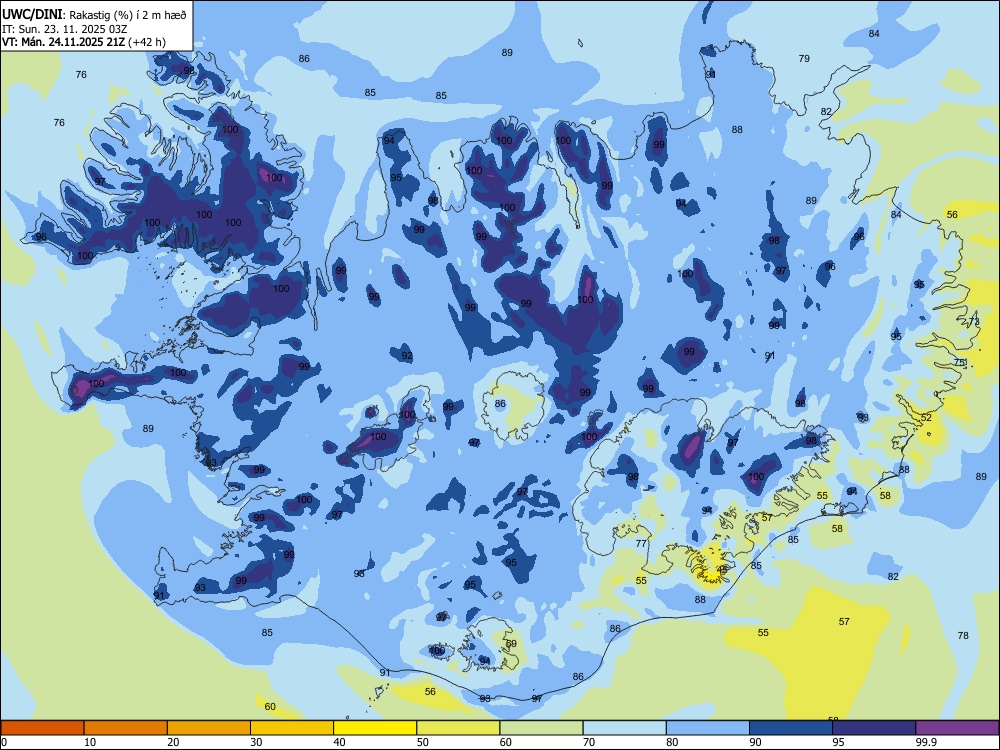Select the light blue 80–90 legend swatch
The width and height of the screenshot is (1000, 750).
tap(708, 728)
